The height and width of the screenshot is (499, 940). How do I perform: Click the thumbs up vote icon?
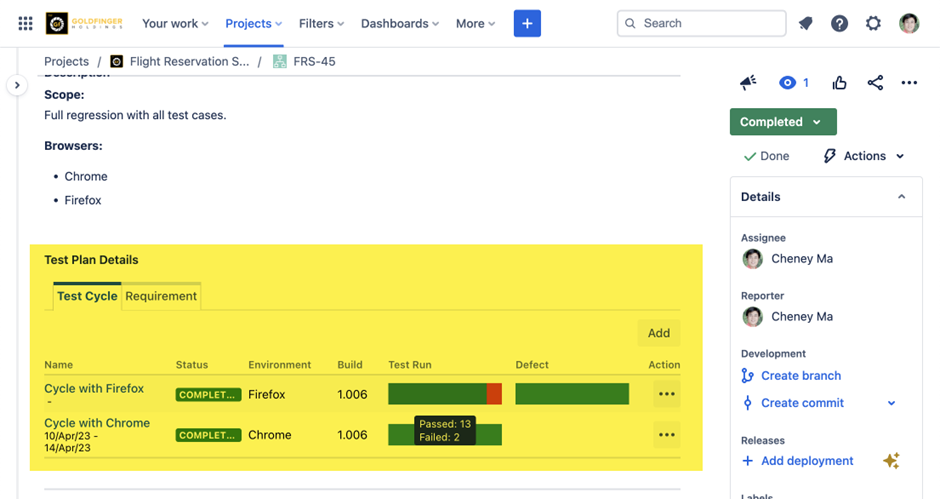coord(840,83)
